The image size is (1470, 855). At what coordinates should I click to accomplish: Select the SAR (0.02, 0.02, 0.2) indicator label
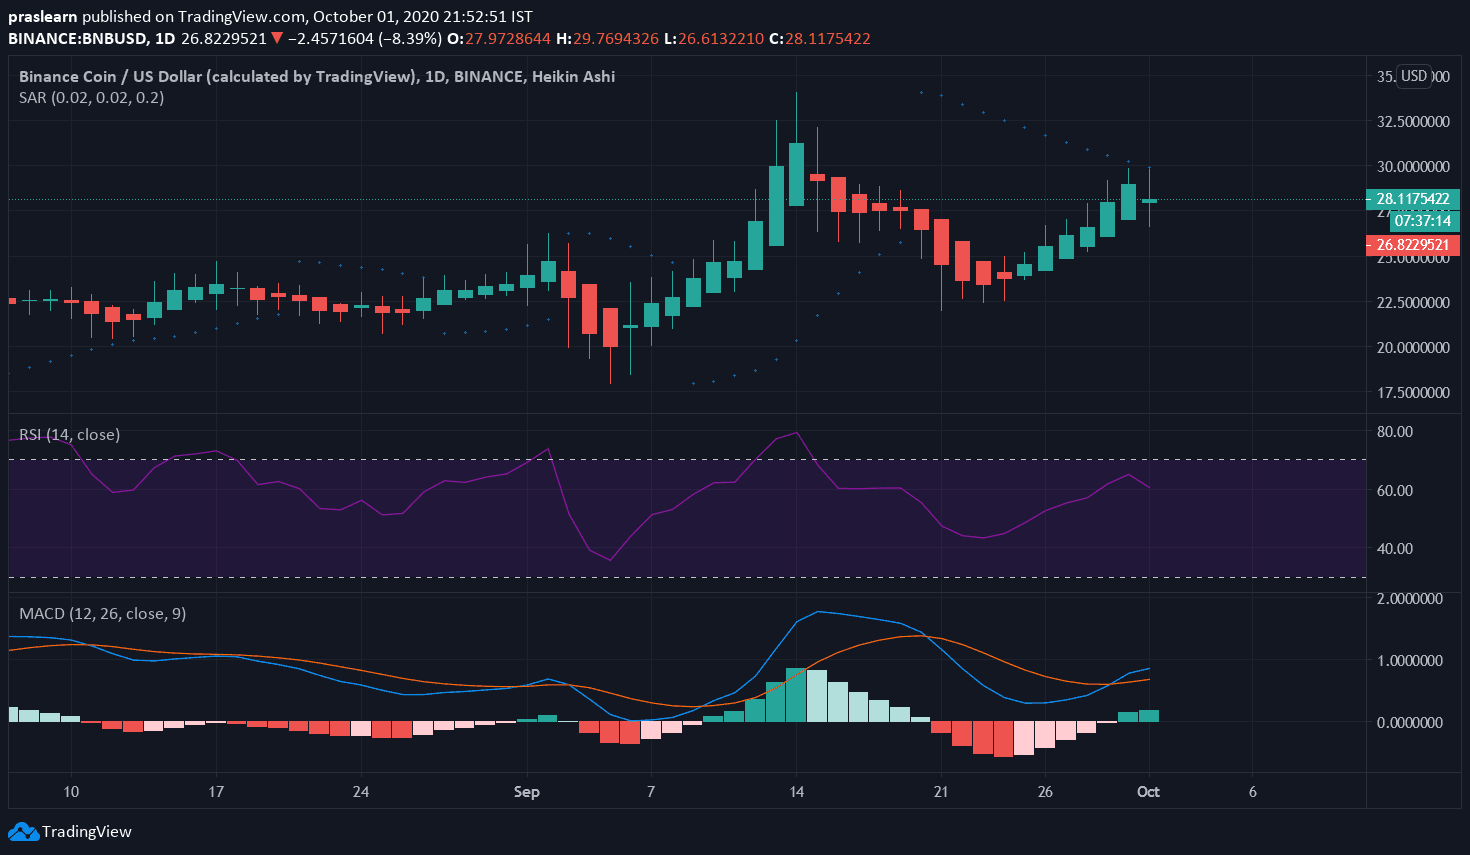(x=91, y=98)
